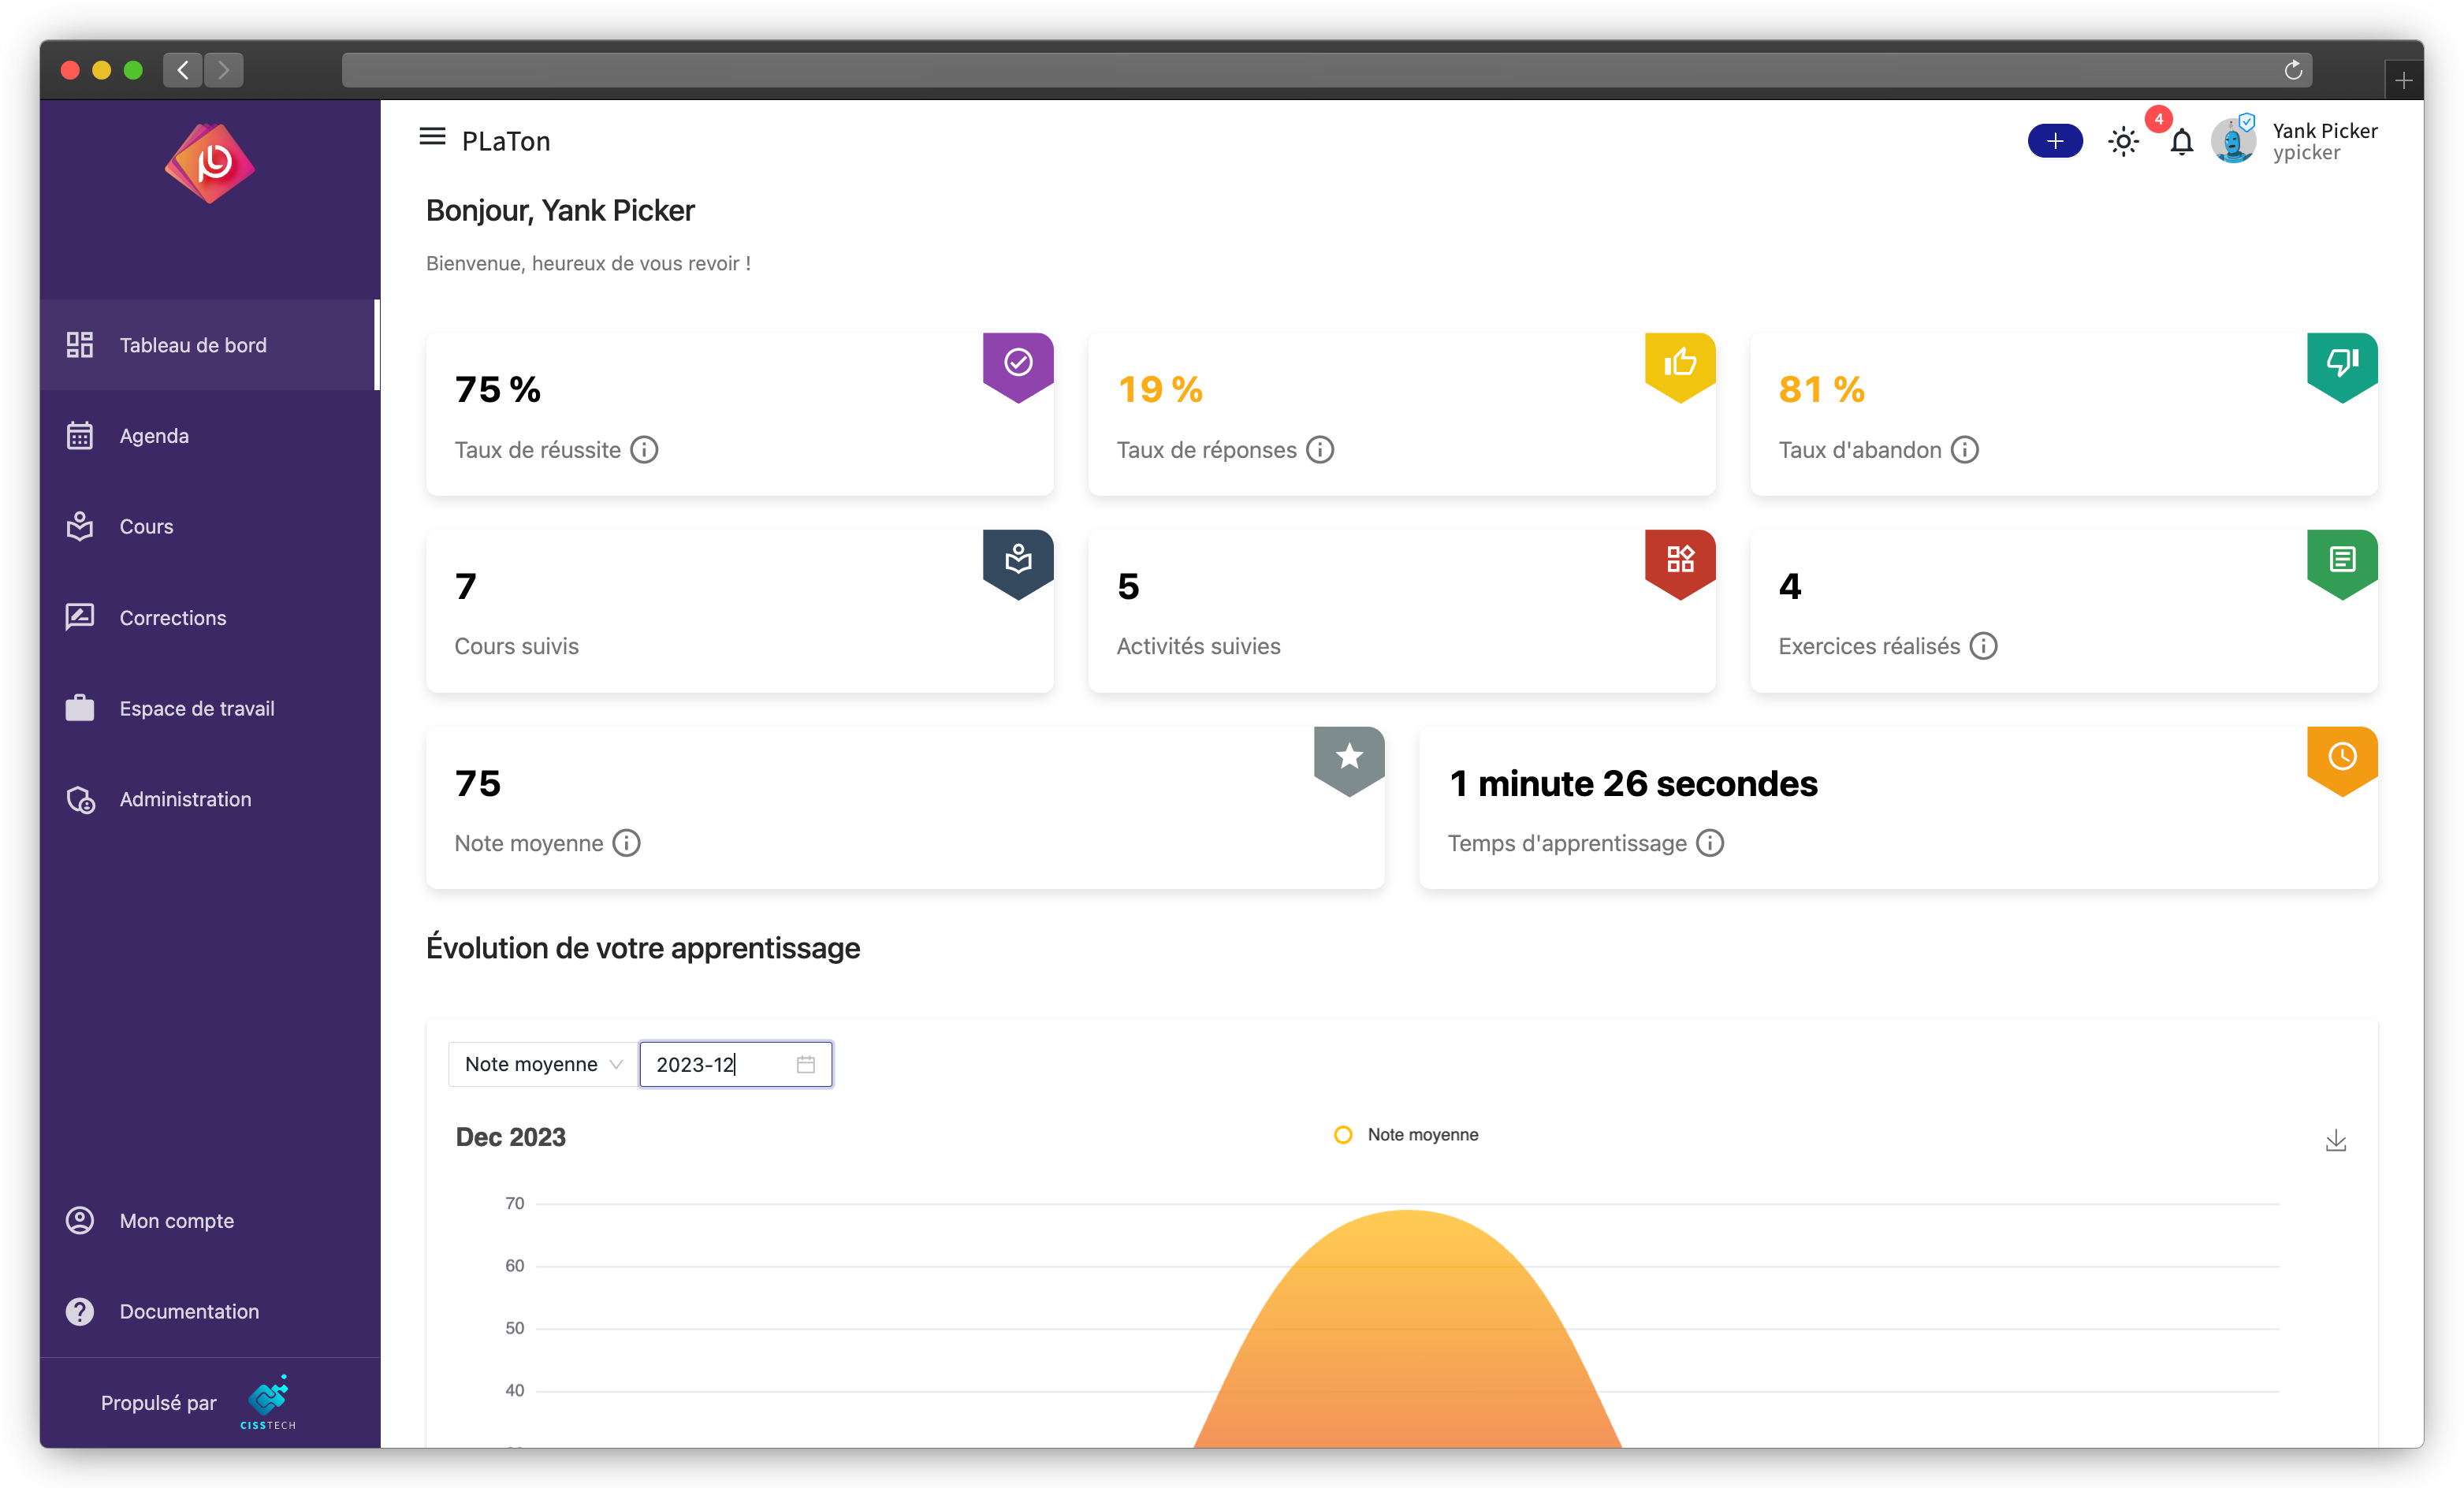Click the browser forward arrow
This screenshot has width=2464, height=1488.
[224, 70]
